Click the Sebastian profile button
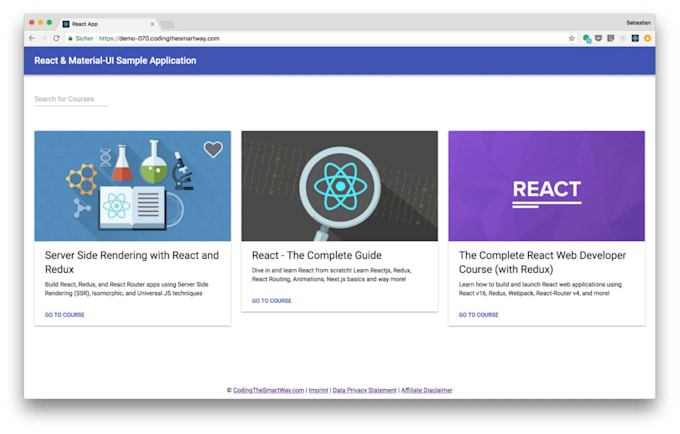 pyautogui.click(x=638, y=23)
